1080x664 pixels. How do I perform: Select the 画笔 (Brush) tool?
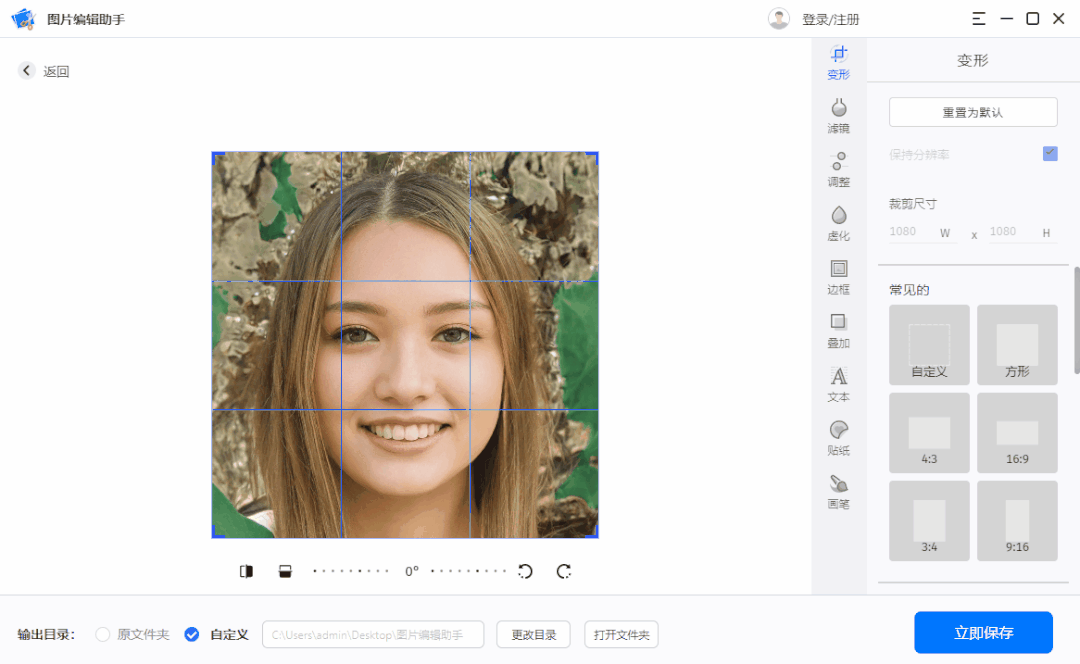839,491
